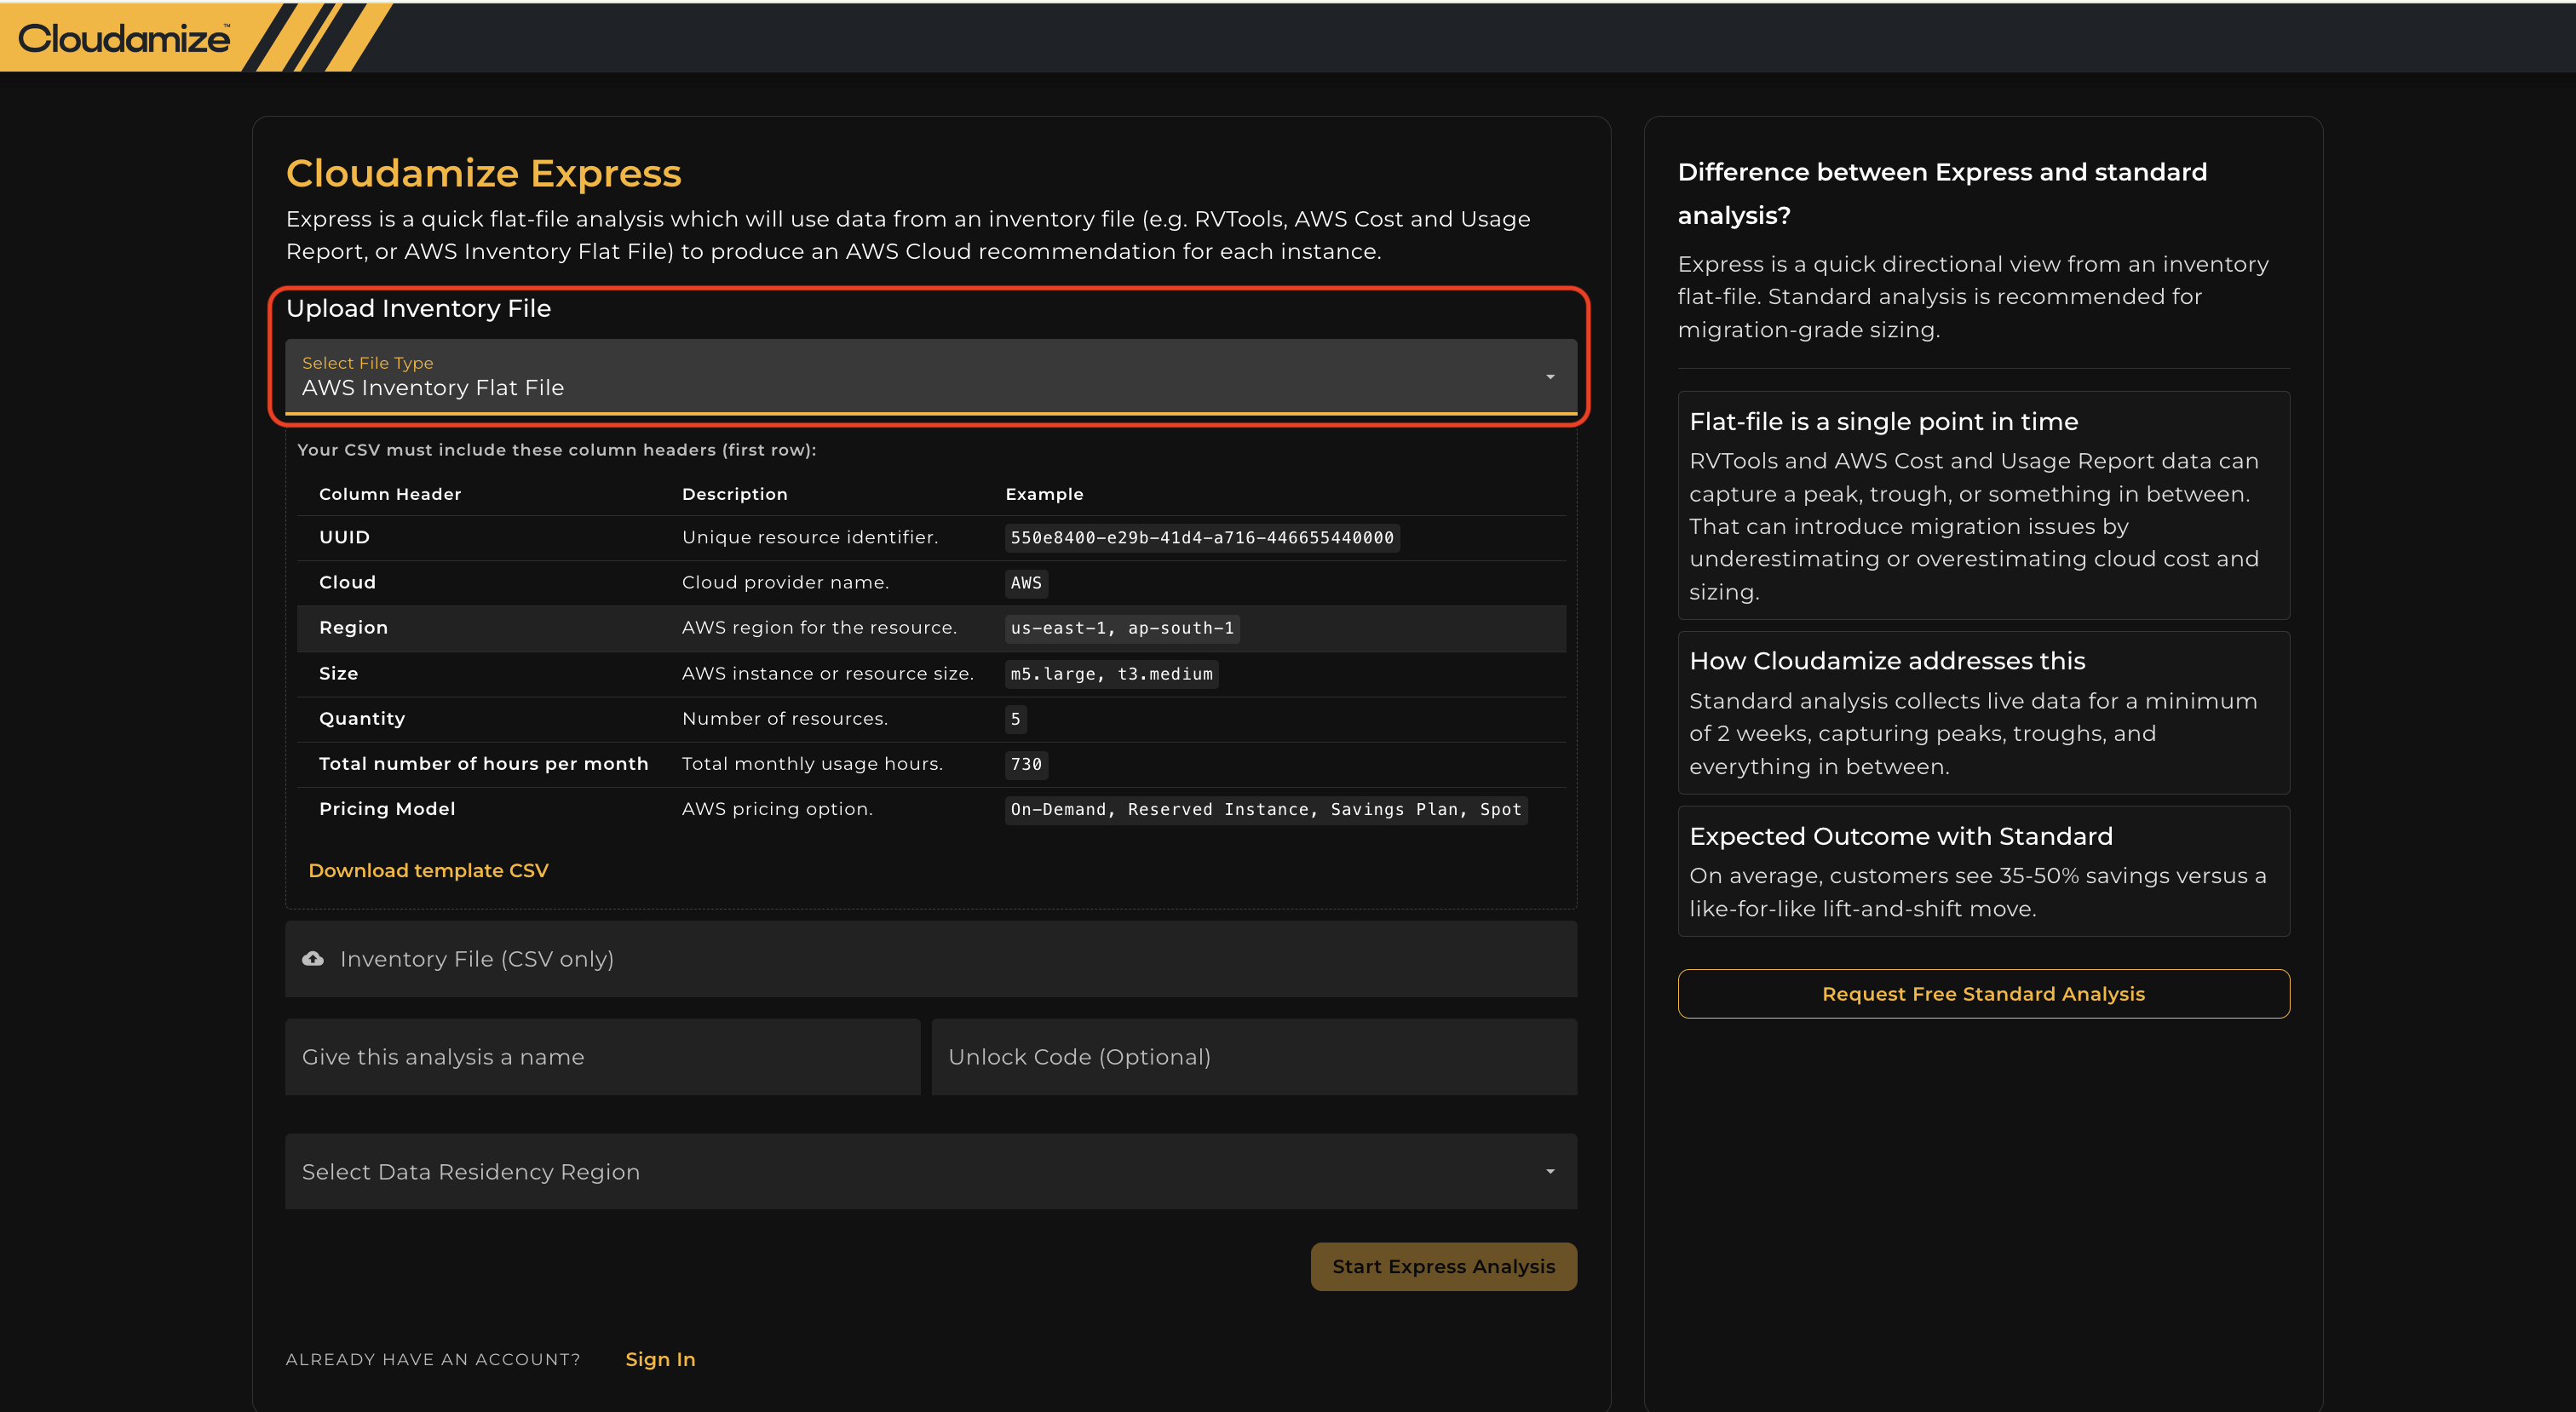Click the Select File Type dropdown arrow
The width and height of the screenshot is (2576, 1412).
tap(1550, 377)
